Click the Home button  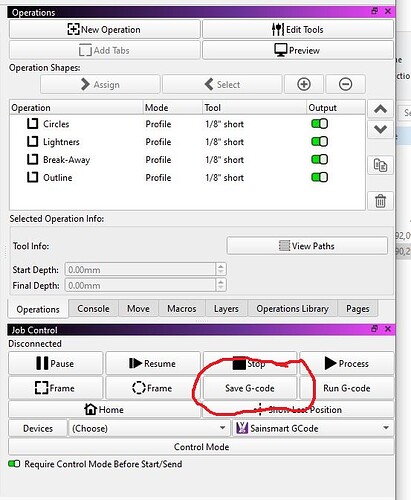104,409
